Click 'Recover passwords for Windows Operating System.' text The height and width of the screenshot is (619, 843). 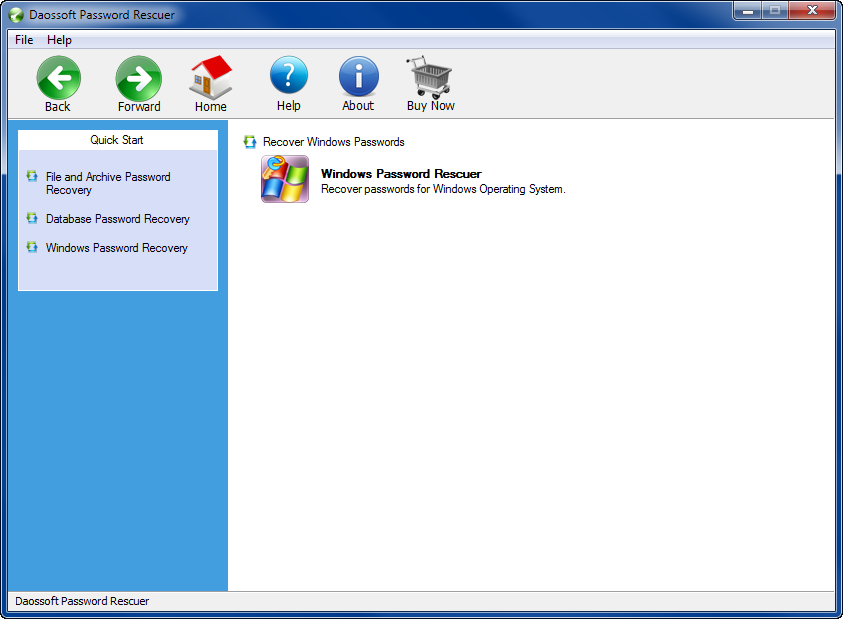(443, 189)
